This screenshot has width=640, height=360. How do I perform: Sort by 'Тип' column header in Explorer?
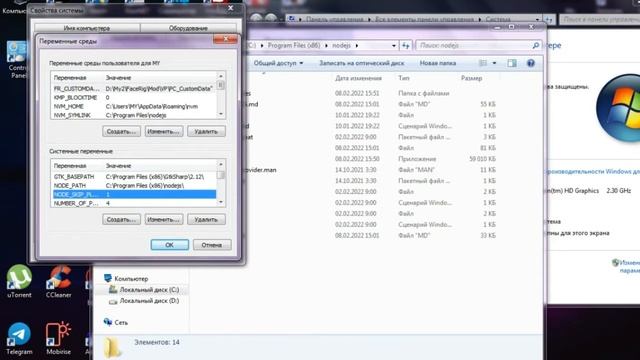point(404,78)
